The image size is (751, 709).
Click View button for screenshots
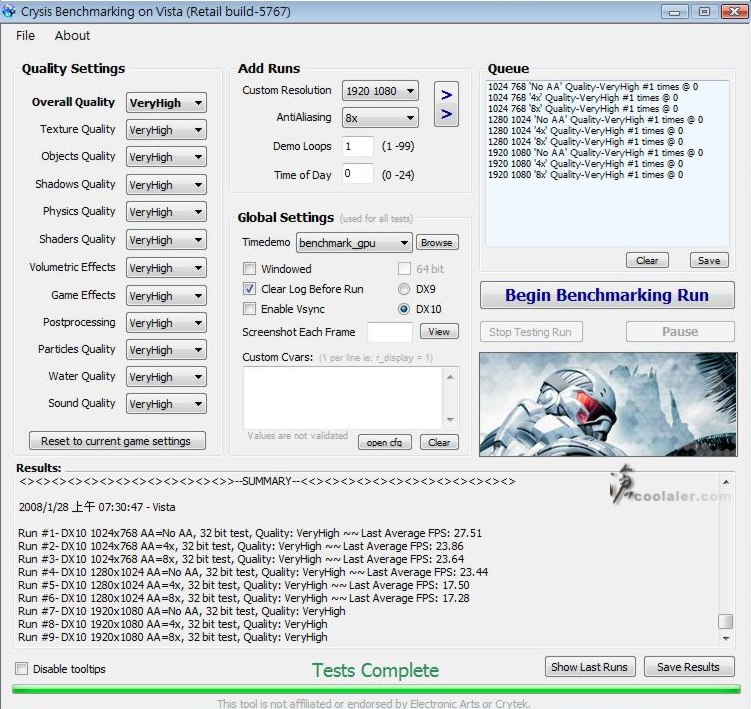tap(439, 332)
